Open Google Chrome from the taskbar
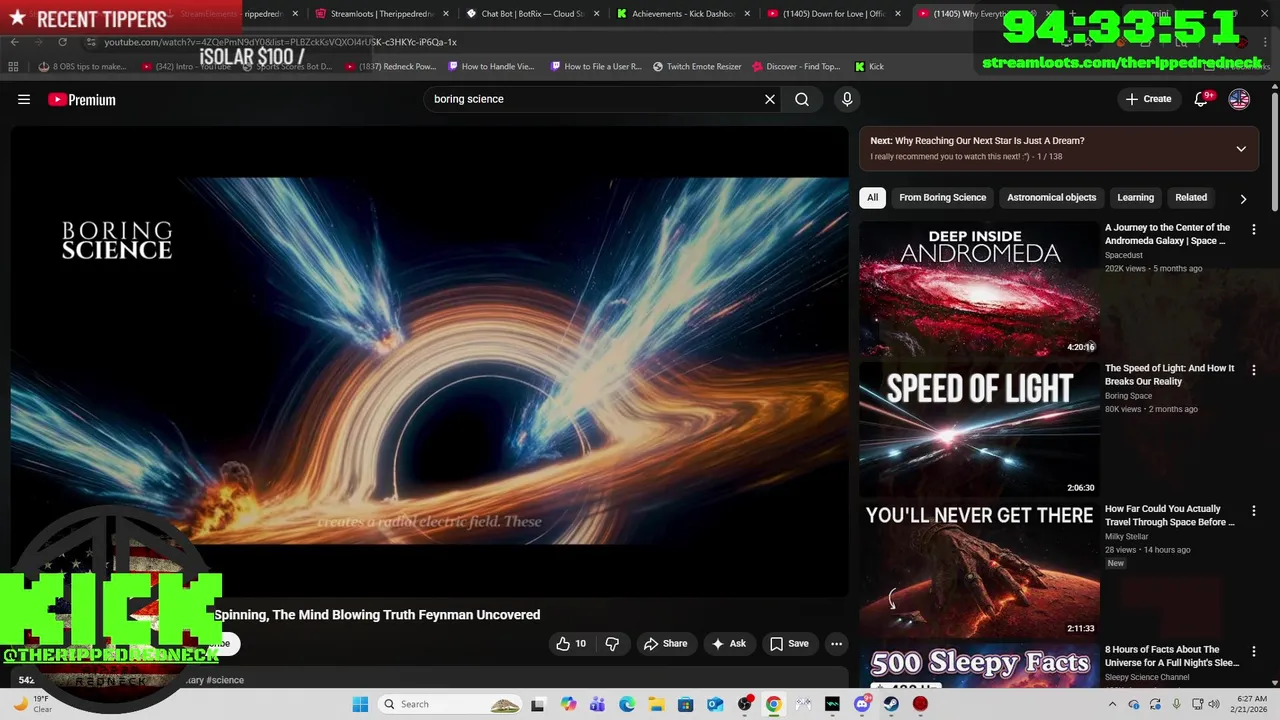The width and height of the screenshot is (1280, 720). click(773, 704)
